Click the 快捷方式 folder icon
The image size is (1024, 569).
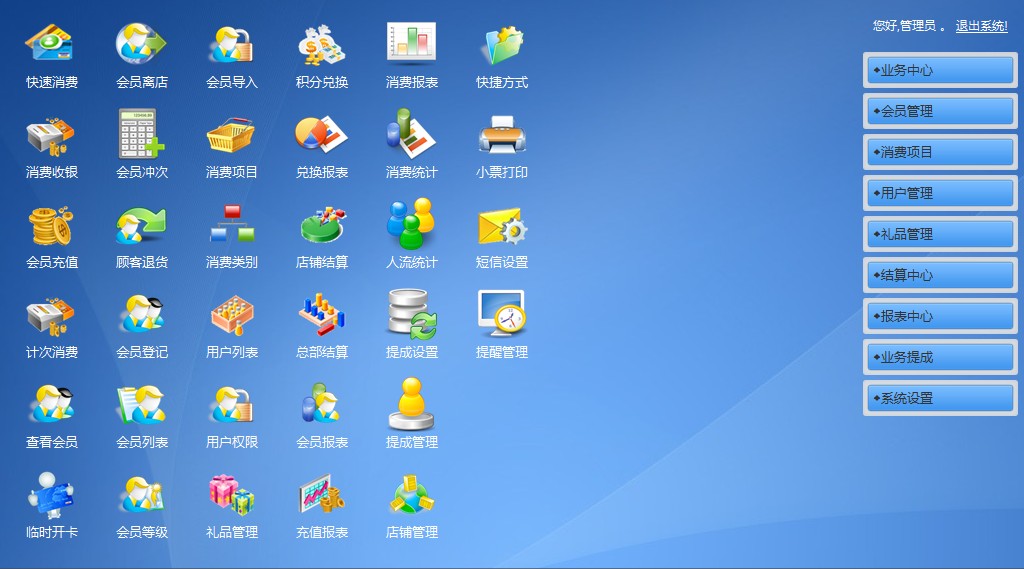pyautogui.click(x=502, y=44)
